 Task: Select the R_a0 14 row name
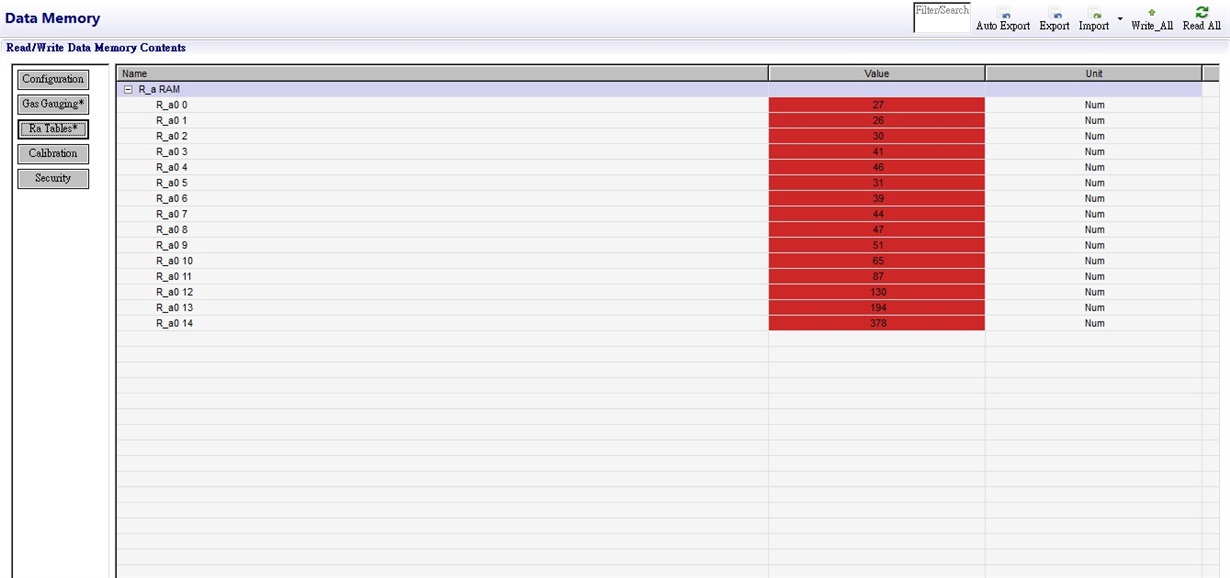click(x=174, y=323)
